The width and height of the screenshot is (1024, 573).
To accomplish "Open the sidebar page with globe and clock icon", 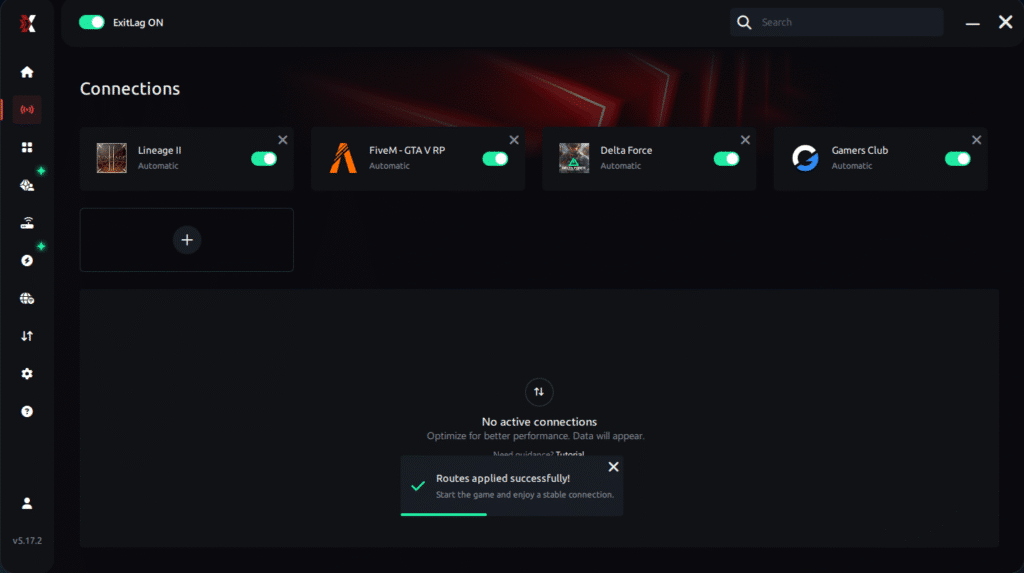I will click(x=27, y=186).
